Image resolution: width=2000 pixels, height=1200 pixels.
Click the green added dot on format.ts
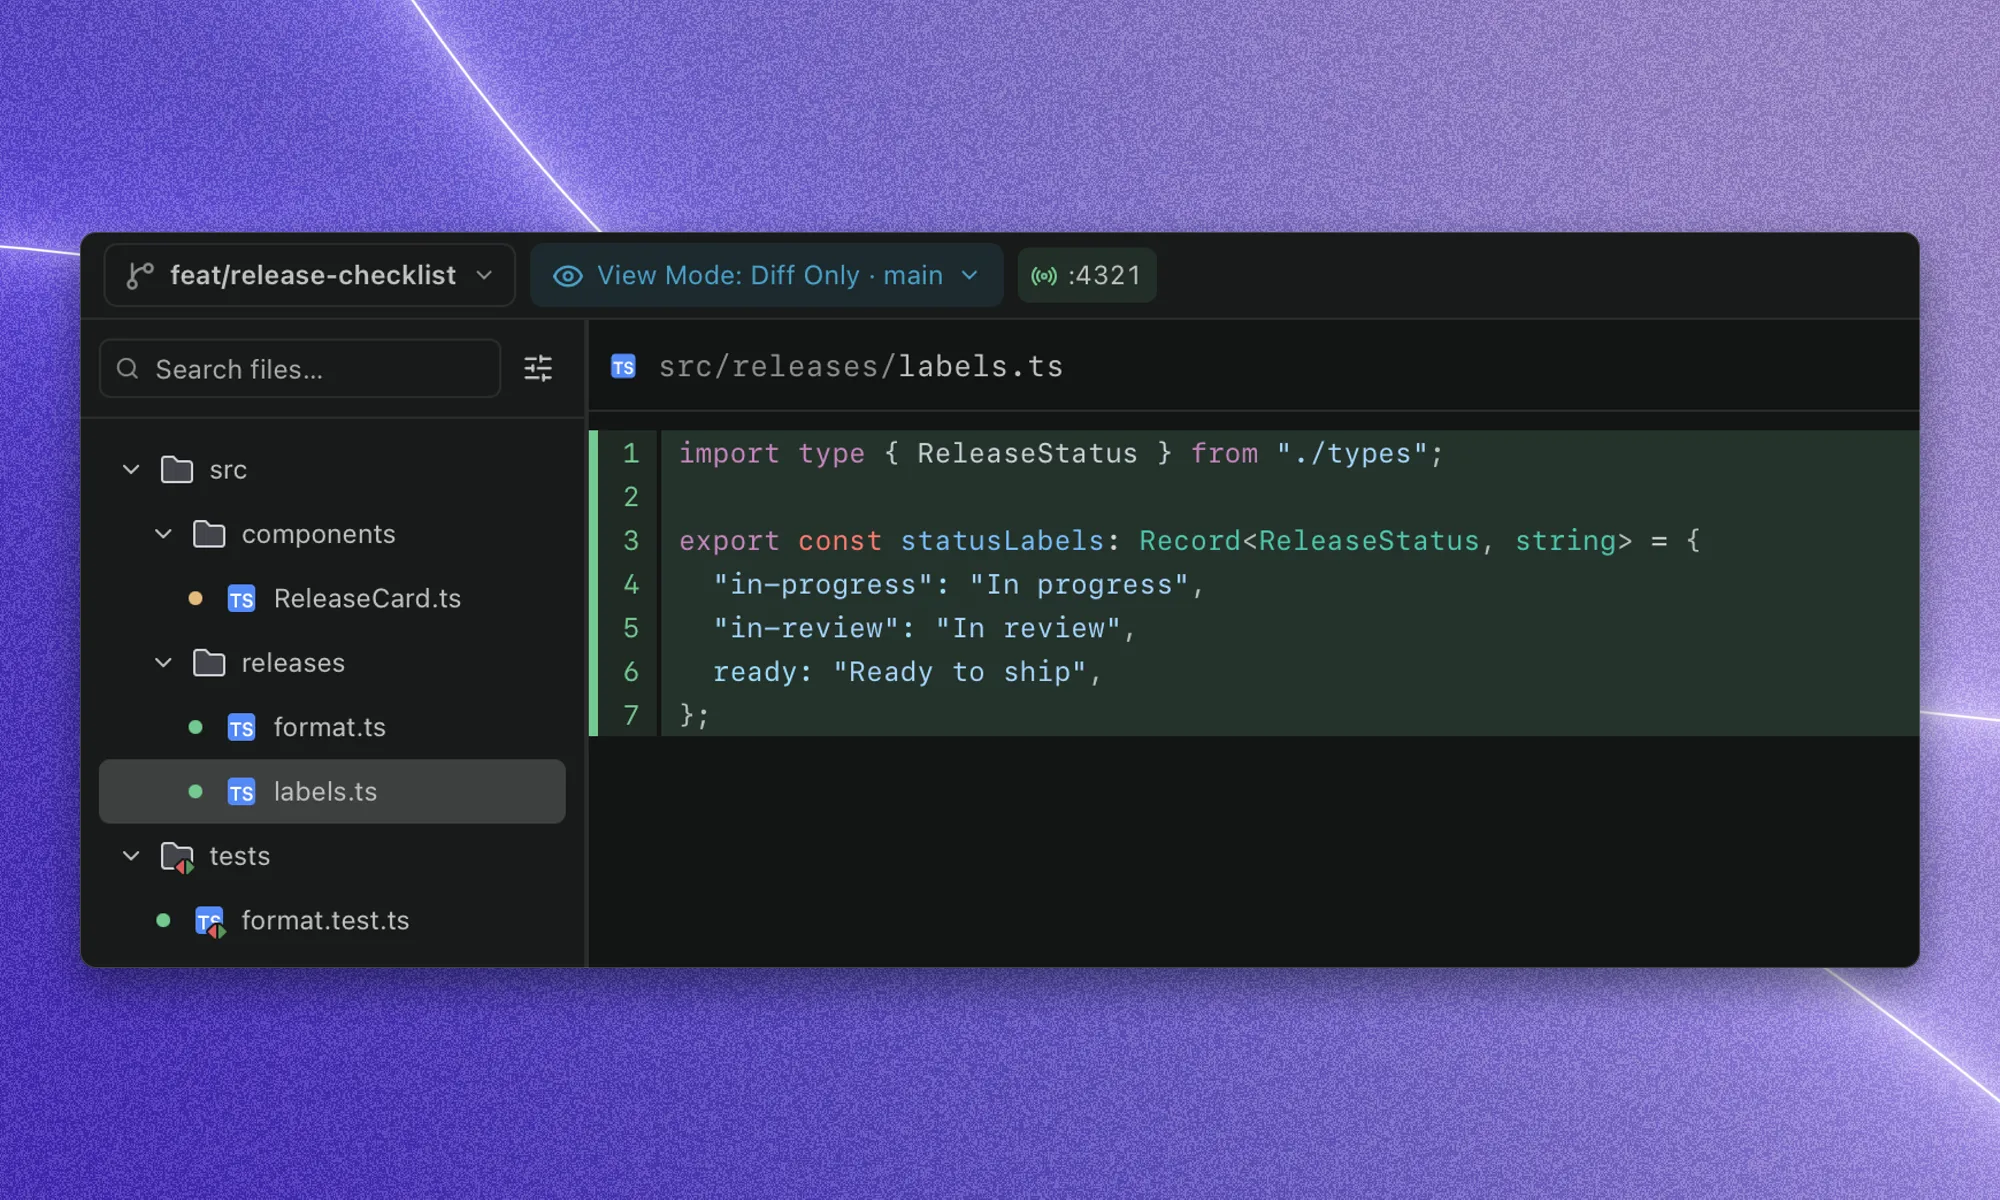click(196, 727)
